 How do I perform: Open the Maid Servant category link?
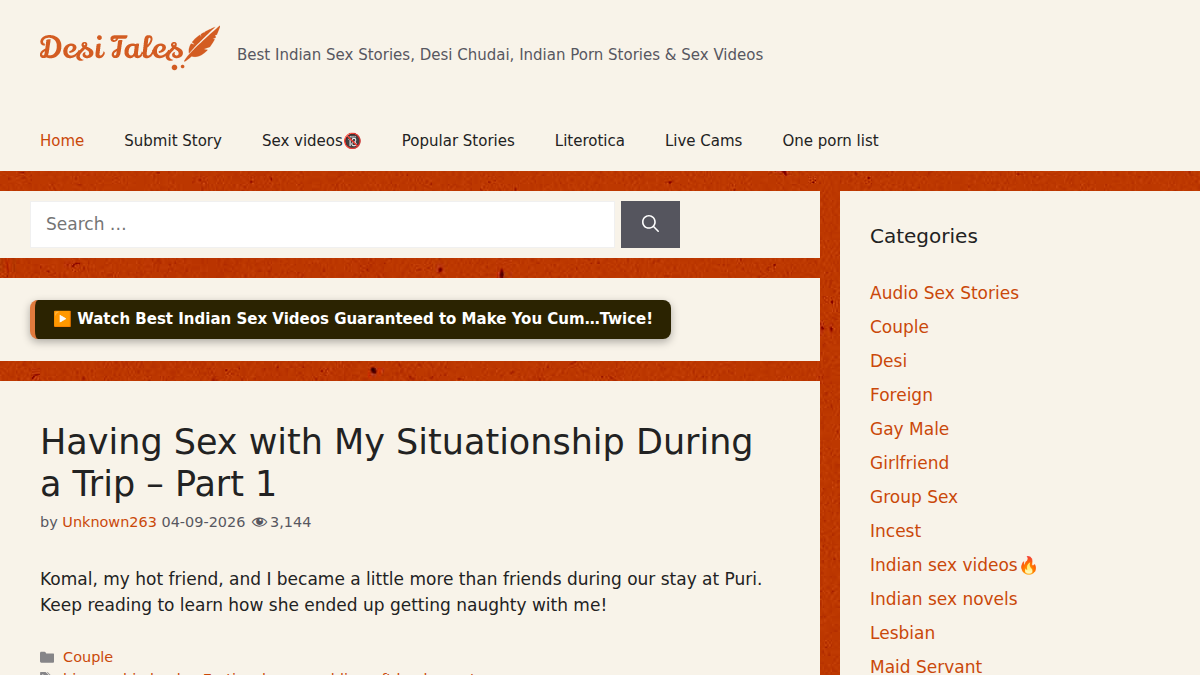(926, 666)
